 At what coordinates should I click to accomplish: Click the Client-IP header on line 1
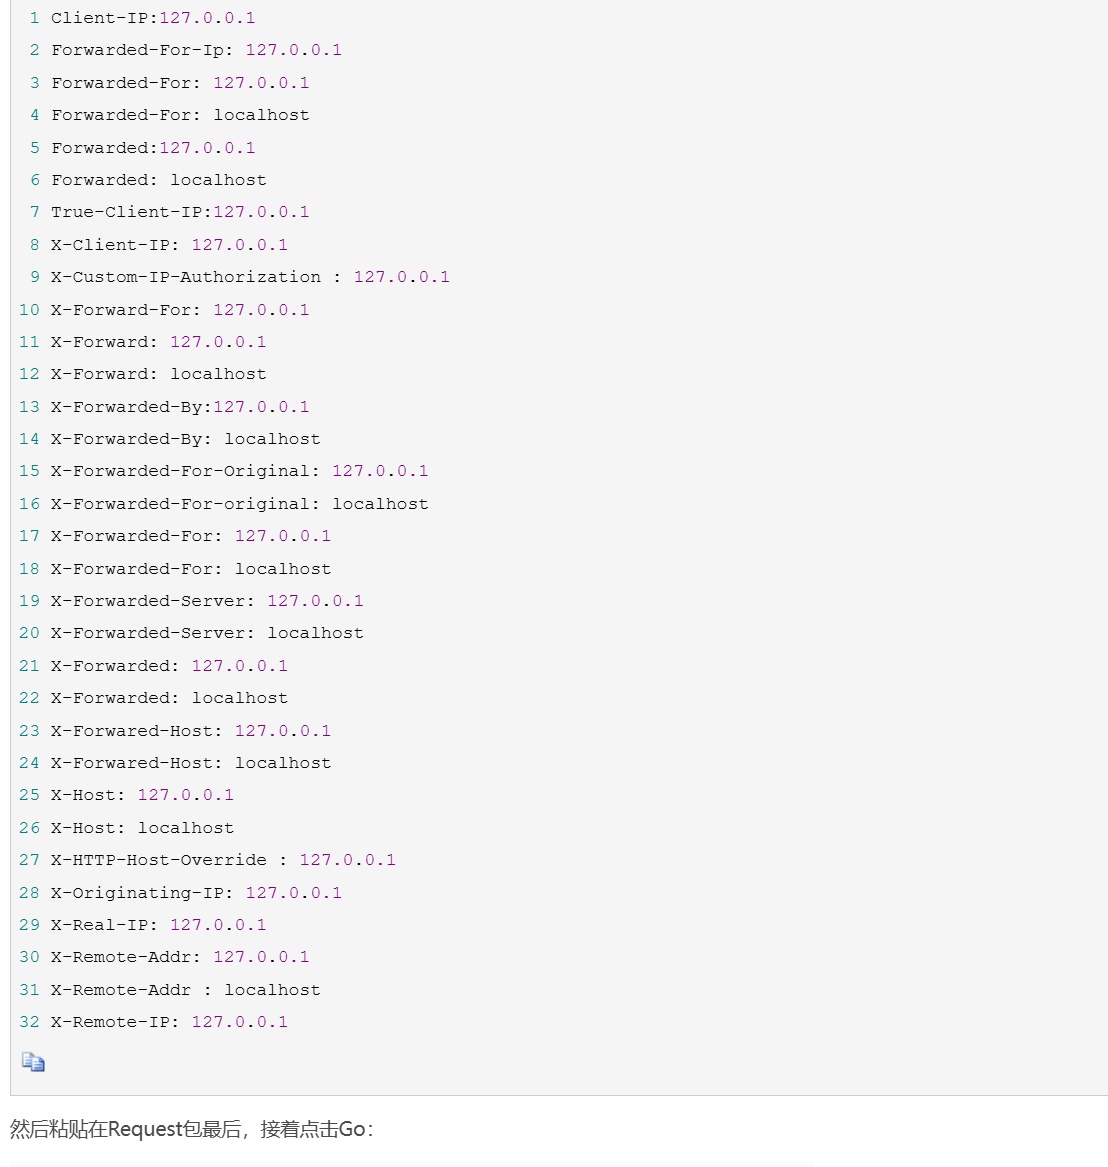pos(104,18)
